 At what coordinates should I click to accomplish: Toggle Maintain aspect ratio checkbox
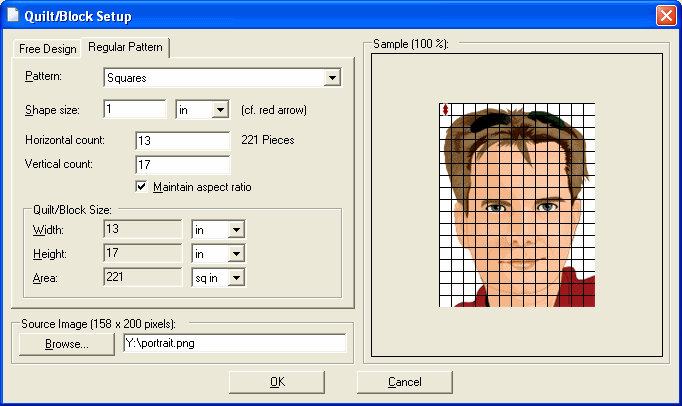point(141,187)
